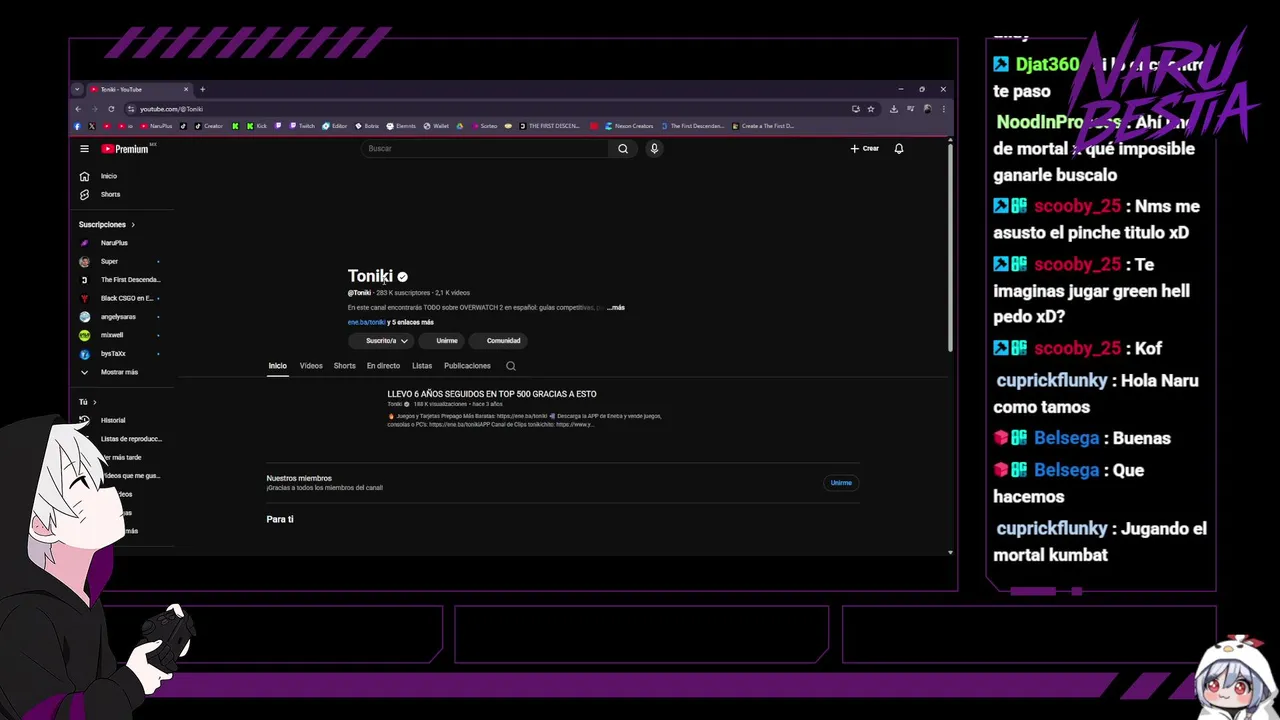The height and width of the screenshot is (720, 1280).
Task: Start voice search with the microphone
Action: pos(654,149)
